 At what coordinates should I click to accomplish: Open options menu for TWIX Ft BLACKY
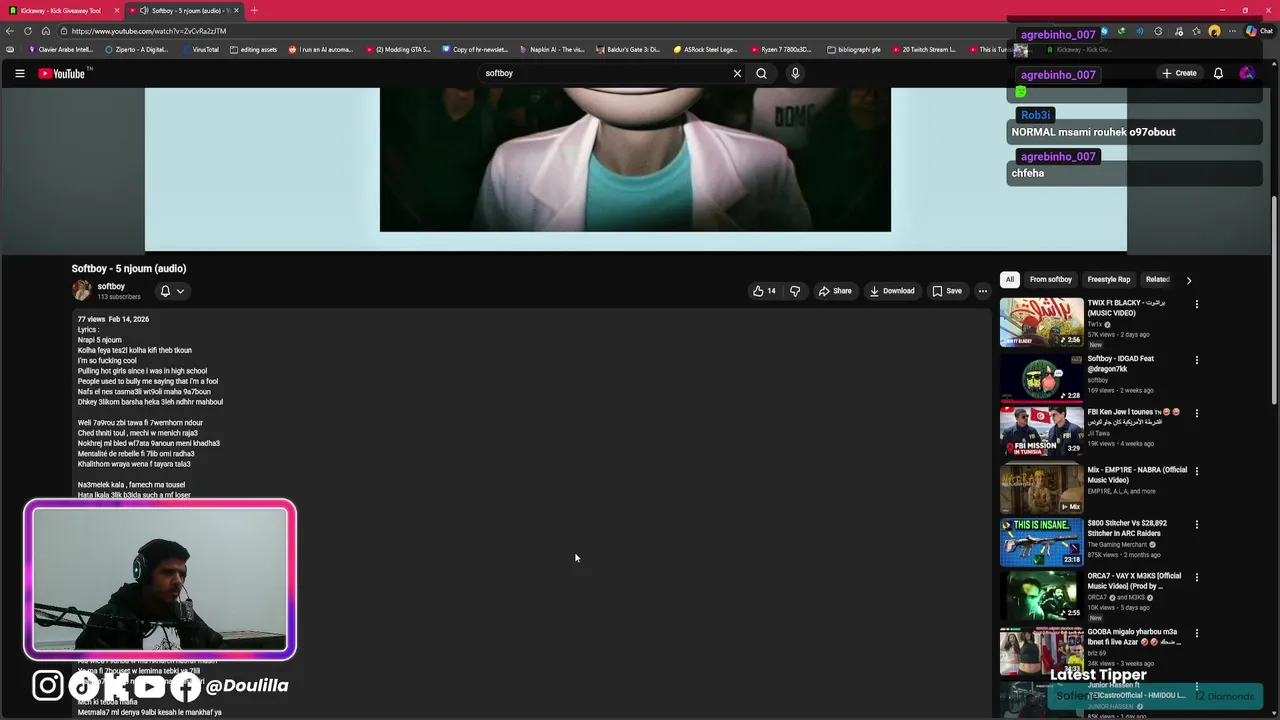1197,304
